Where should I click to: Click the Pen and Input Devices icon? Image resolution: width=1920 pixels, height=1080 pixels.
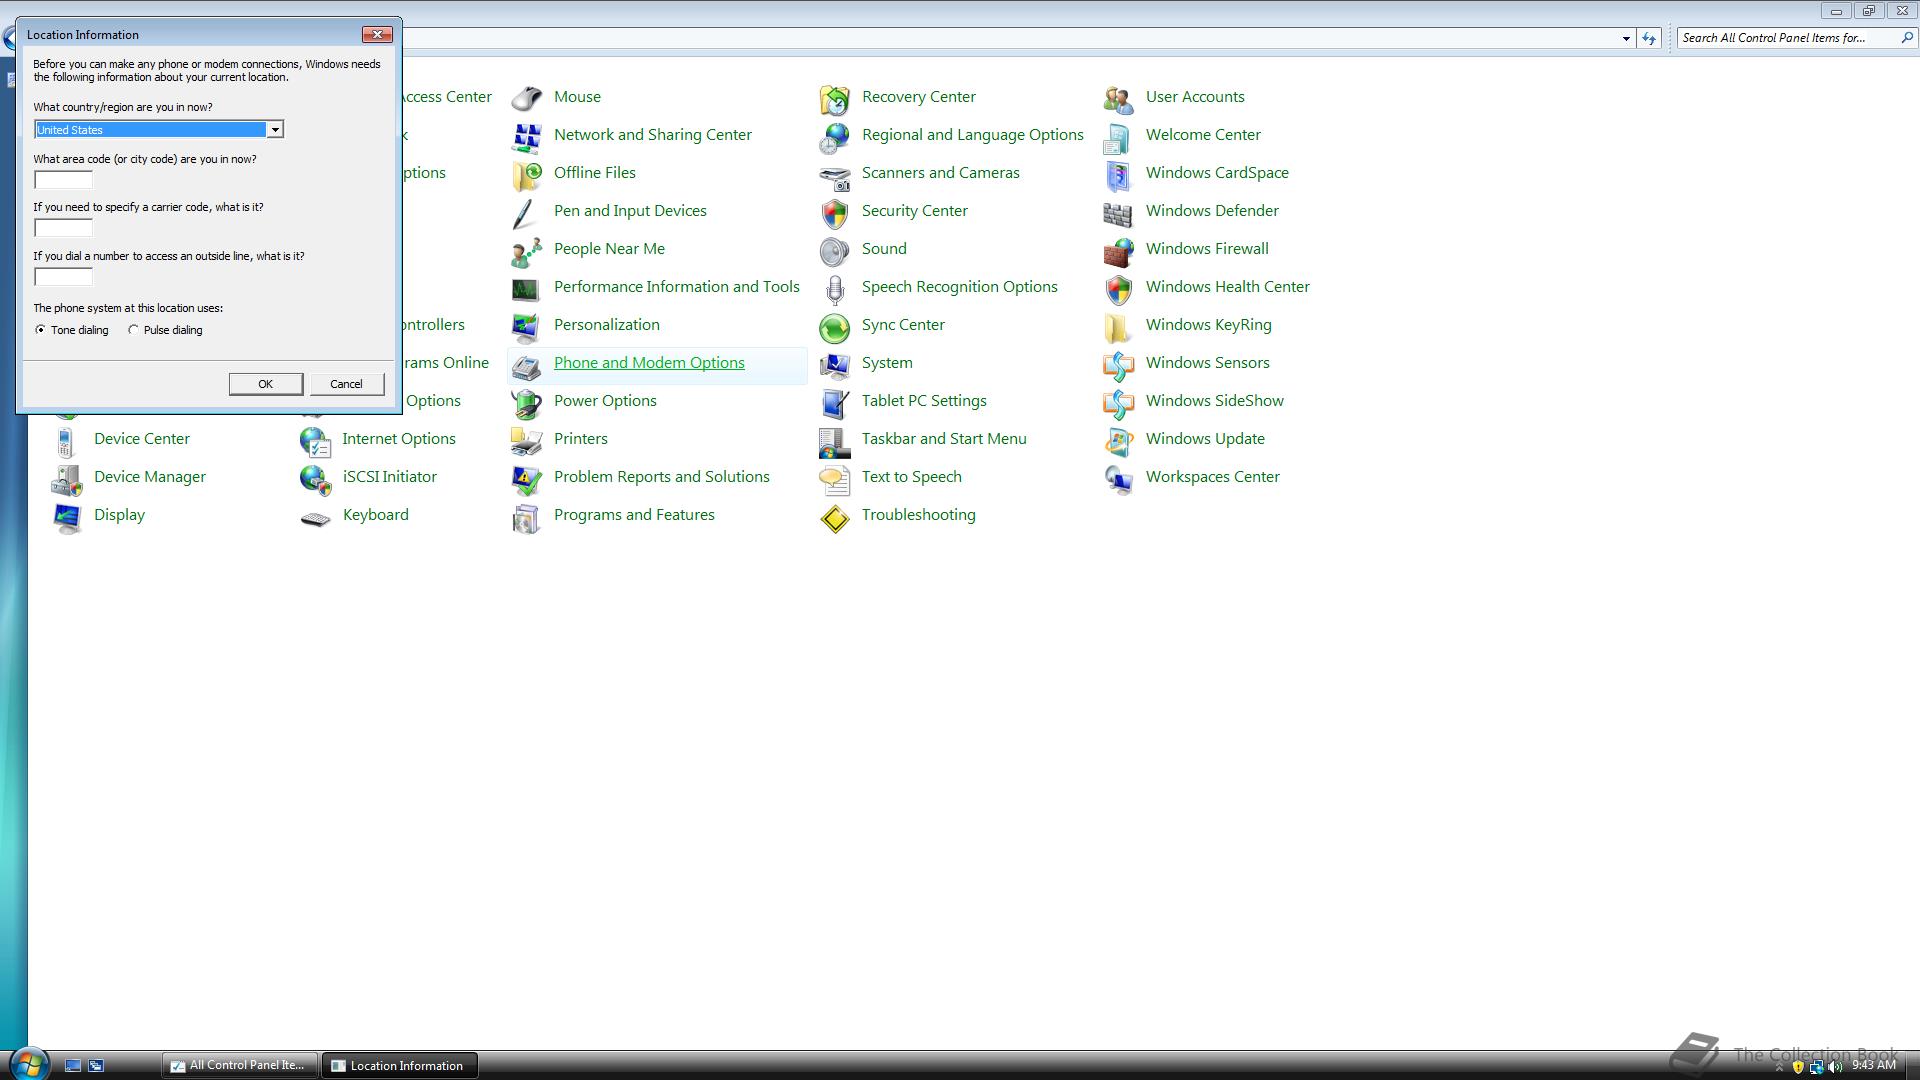coord(526,212)
